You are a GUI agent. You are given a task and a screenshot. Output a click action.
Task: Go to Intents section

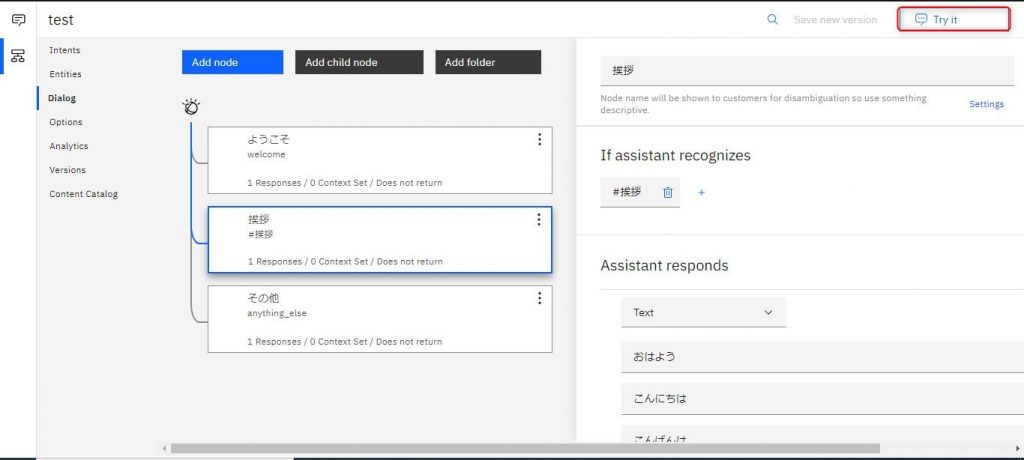[x=65, y=50]
